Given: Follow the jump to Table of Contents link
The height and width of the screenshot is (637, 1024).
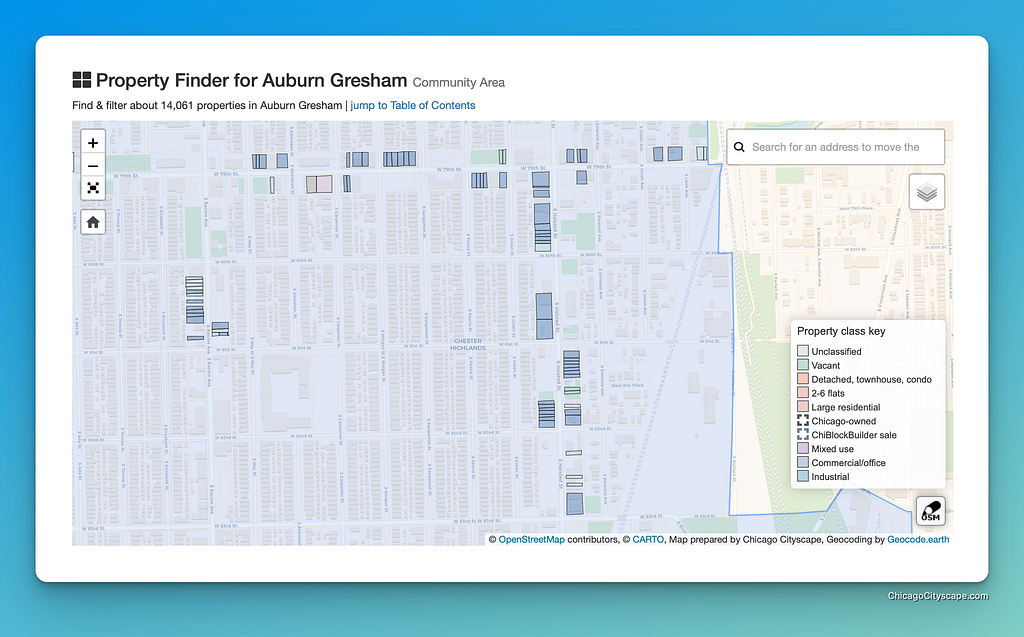Looking at the screenshot, I should [413, 105].
